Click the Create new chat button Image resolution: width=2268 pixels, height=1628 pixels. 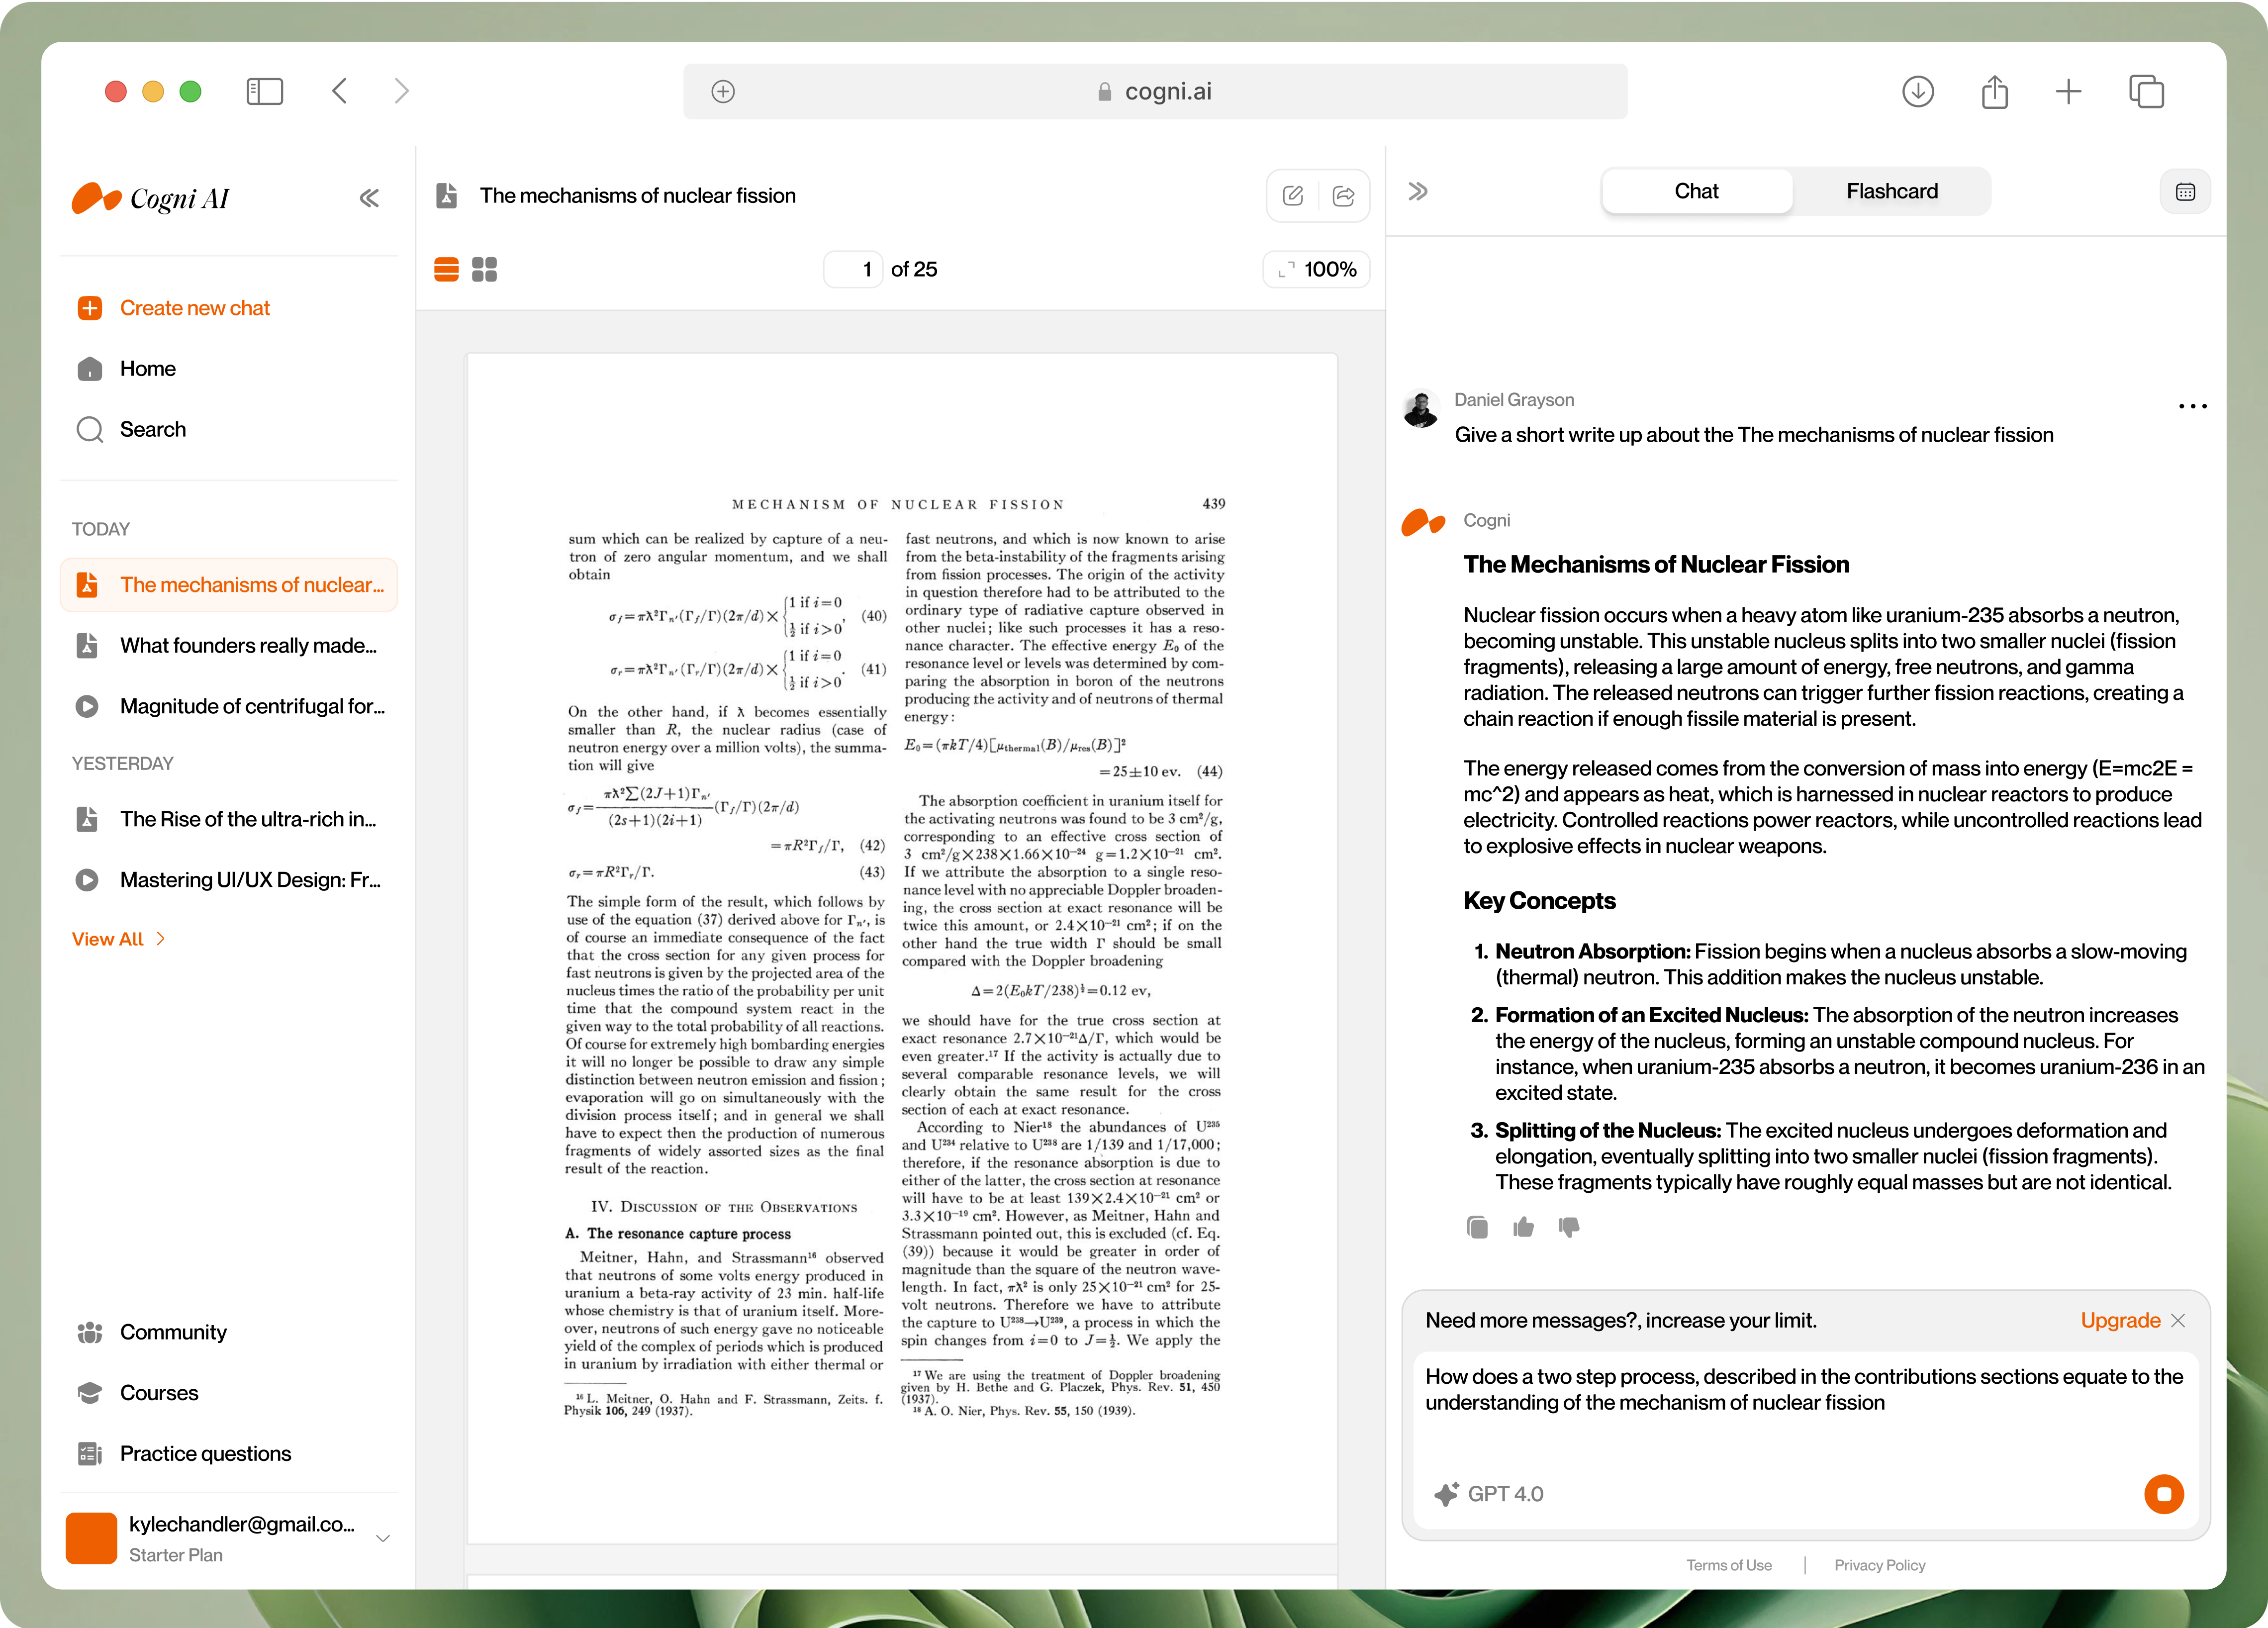tap(174, 308)
